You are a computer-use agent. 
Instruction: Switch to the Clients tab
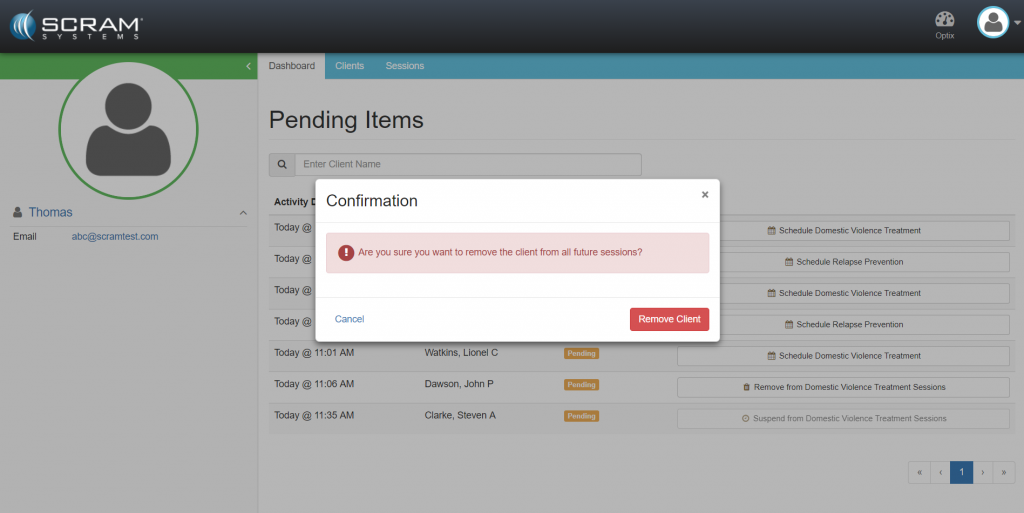(349, 66)
